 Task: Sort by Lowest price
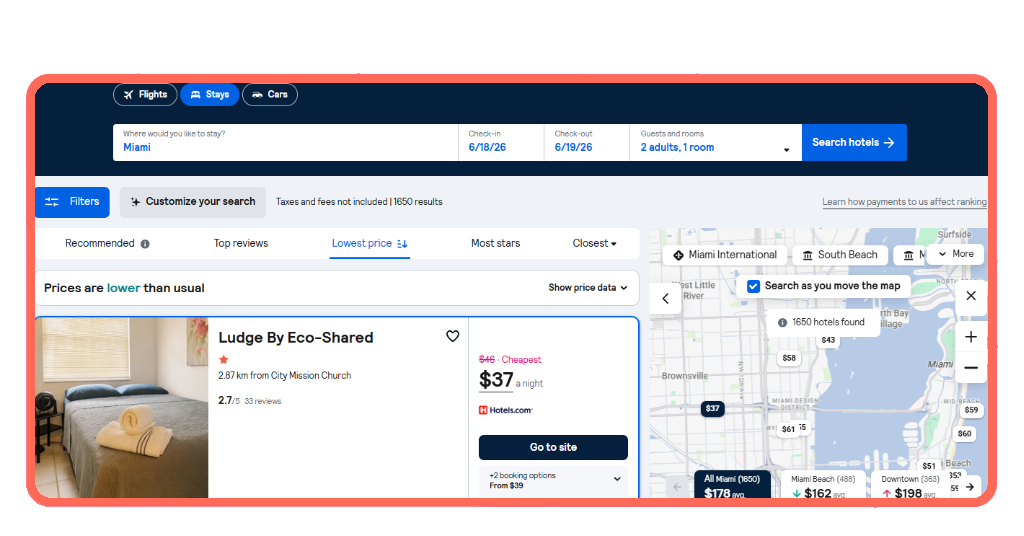point(370,244)
